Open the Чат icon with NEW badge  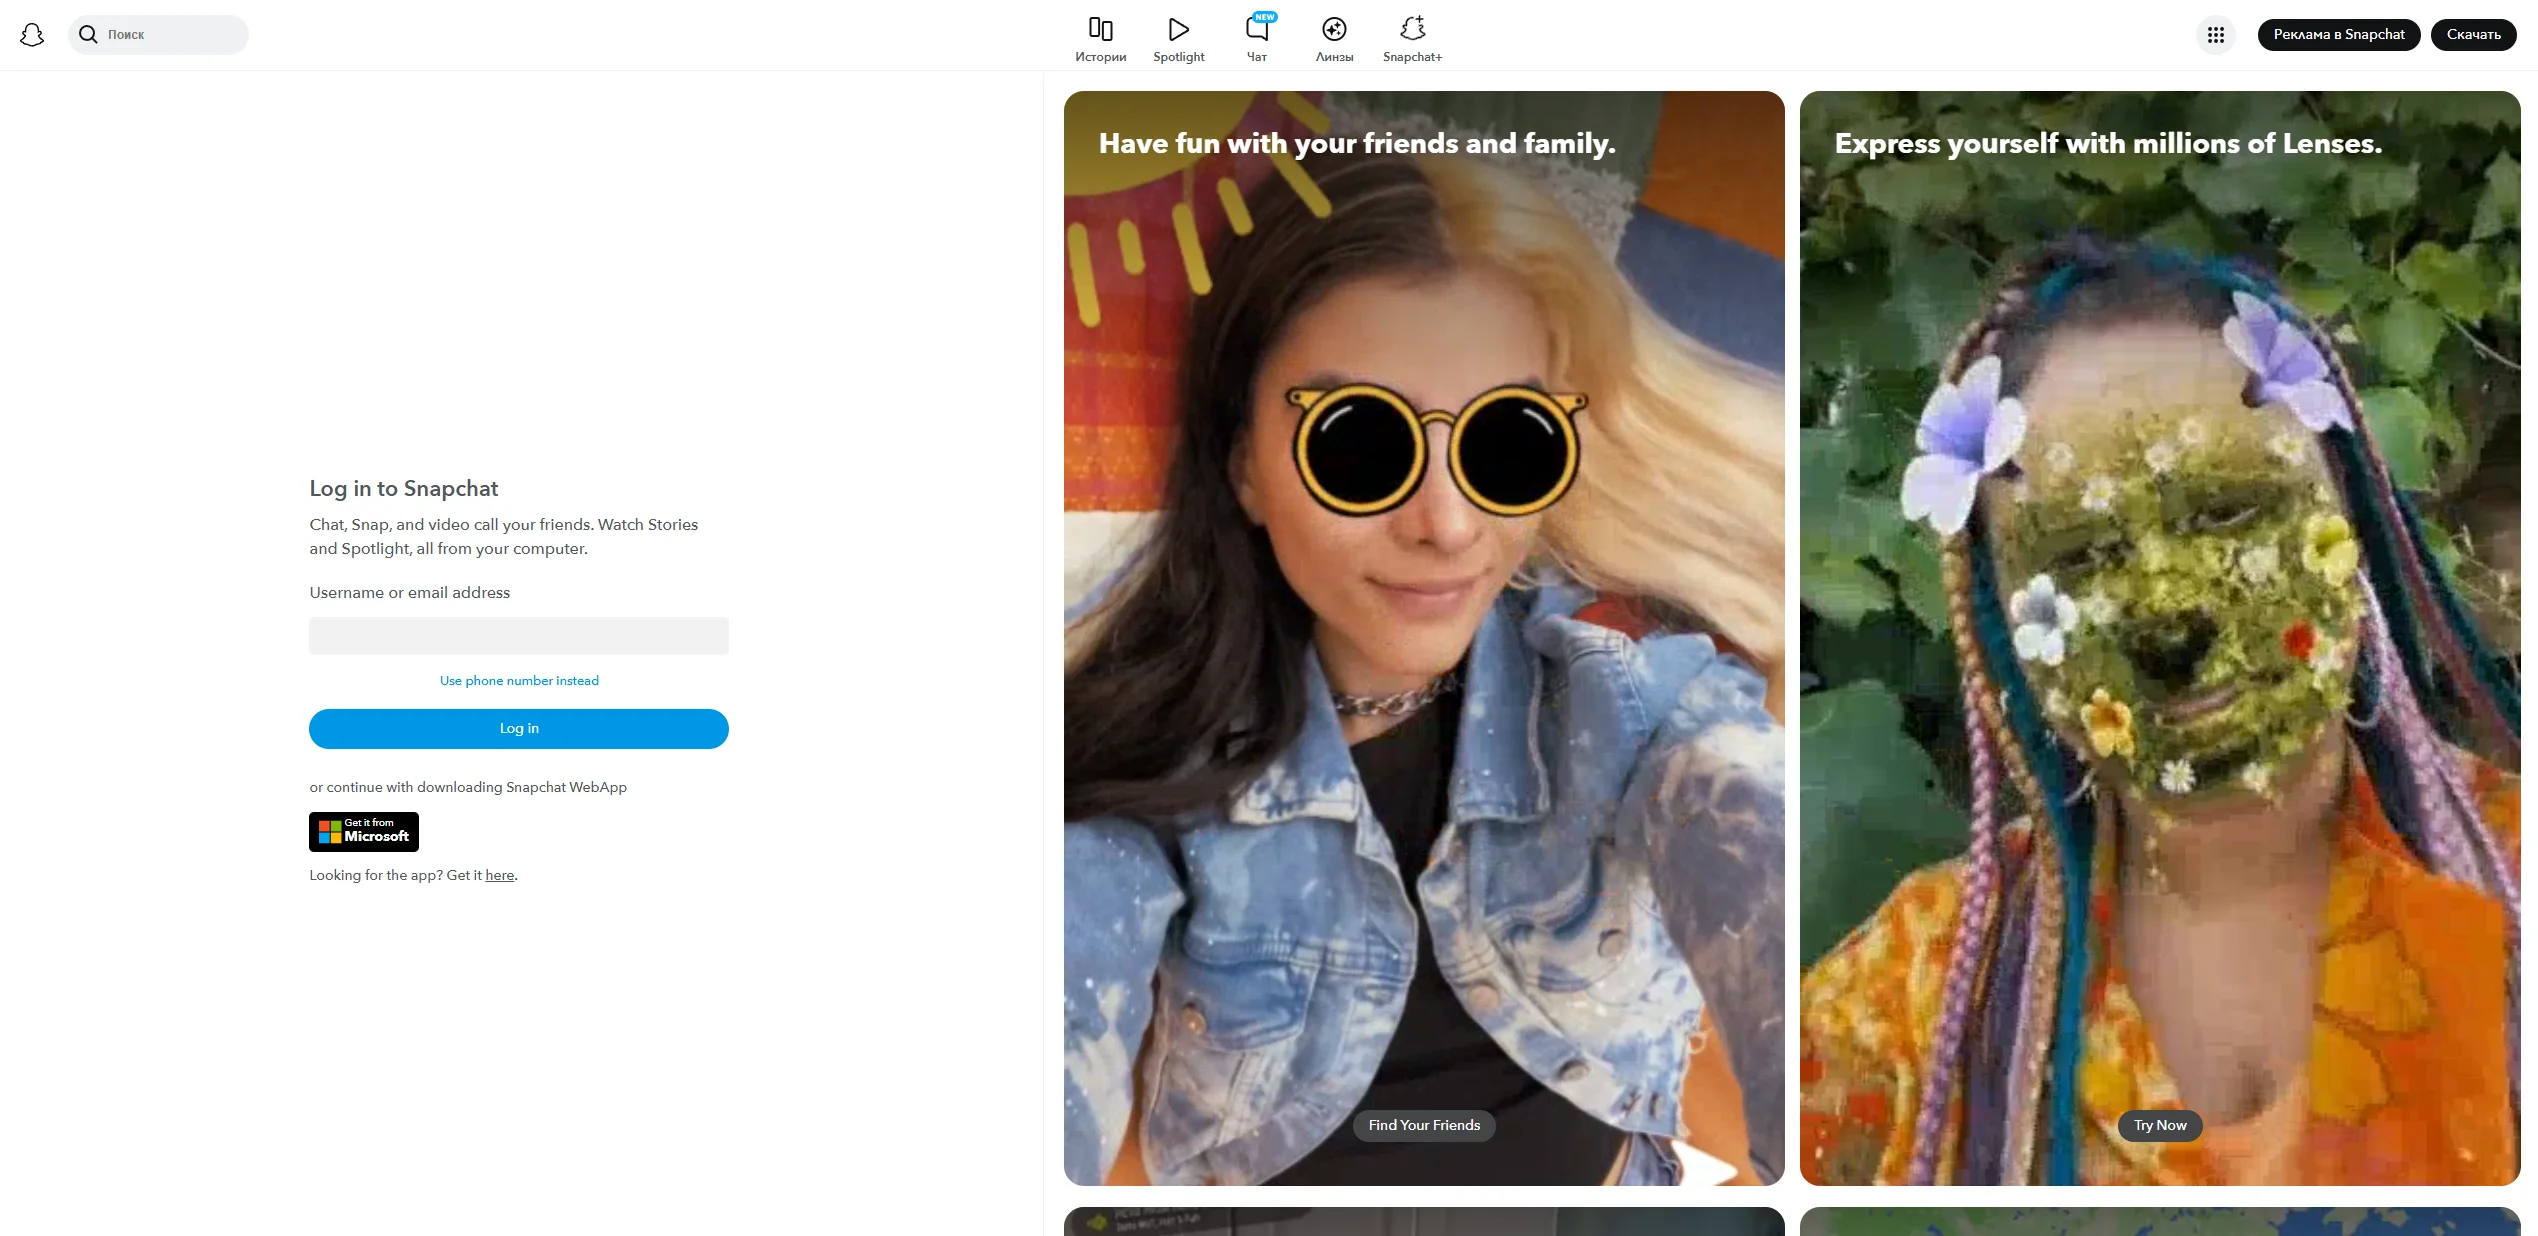click(1256, 28)
